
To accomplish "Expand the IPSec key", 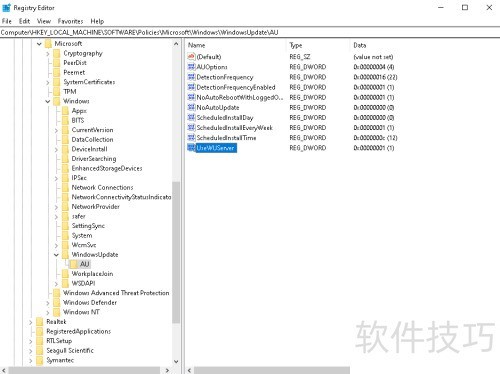I will (x=56, y=178).
